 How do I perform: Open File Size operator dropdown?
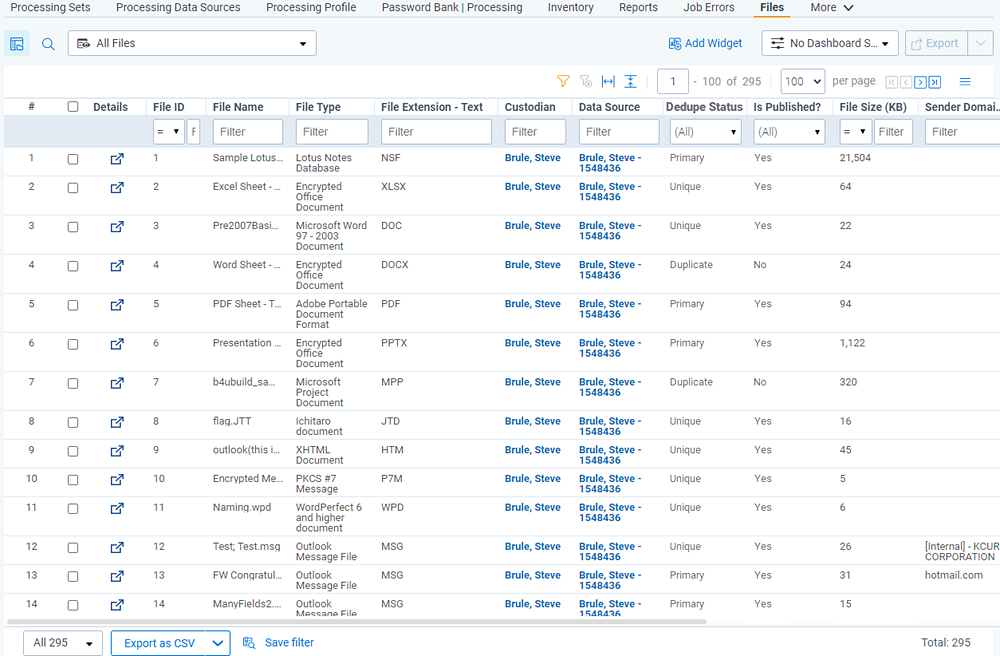(x=855, y=132)
